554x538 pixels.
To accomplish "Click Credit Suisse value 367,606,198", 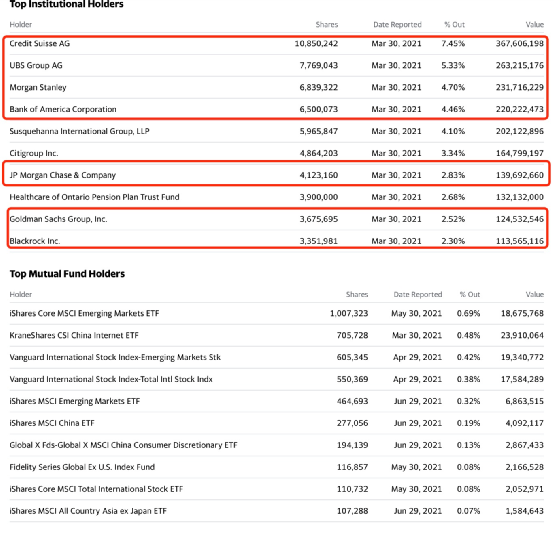I will point(520,43).
